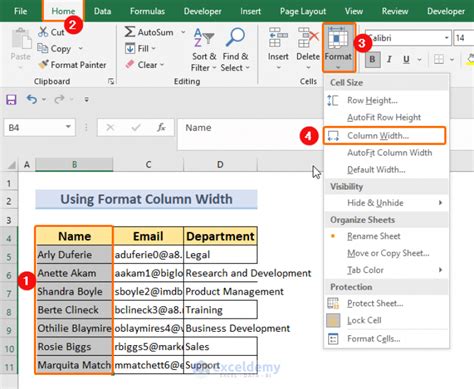The height and width of the screenshot is (389, 474).
Task: Select column B header
Action: [x=74, y=164]
